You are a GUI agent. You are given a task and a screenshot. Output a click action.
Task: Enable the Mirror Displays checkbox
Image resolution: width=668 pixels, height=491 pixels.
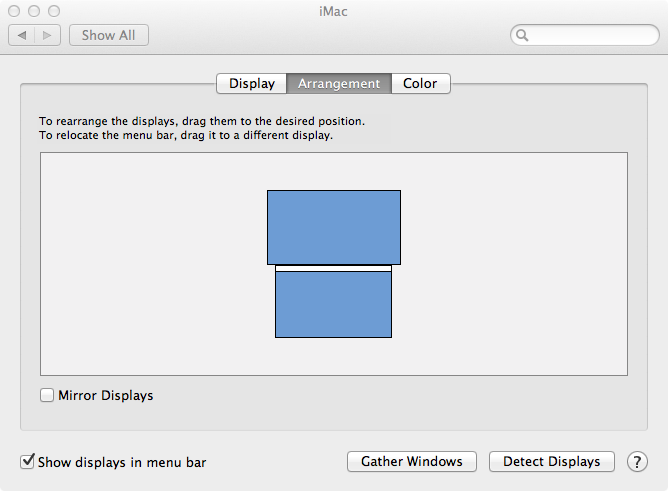click(x=47, y=395)
